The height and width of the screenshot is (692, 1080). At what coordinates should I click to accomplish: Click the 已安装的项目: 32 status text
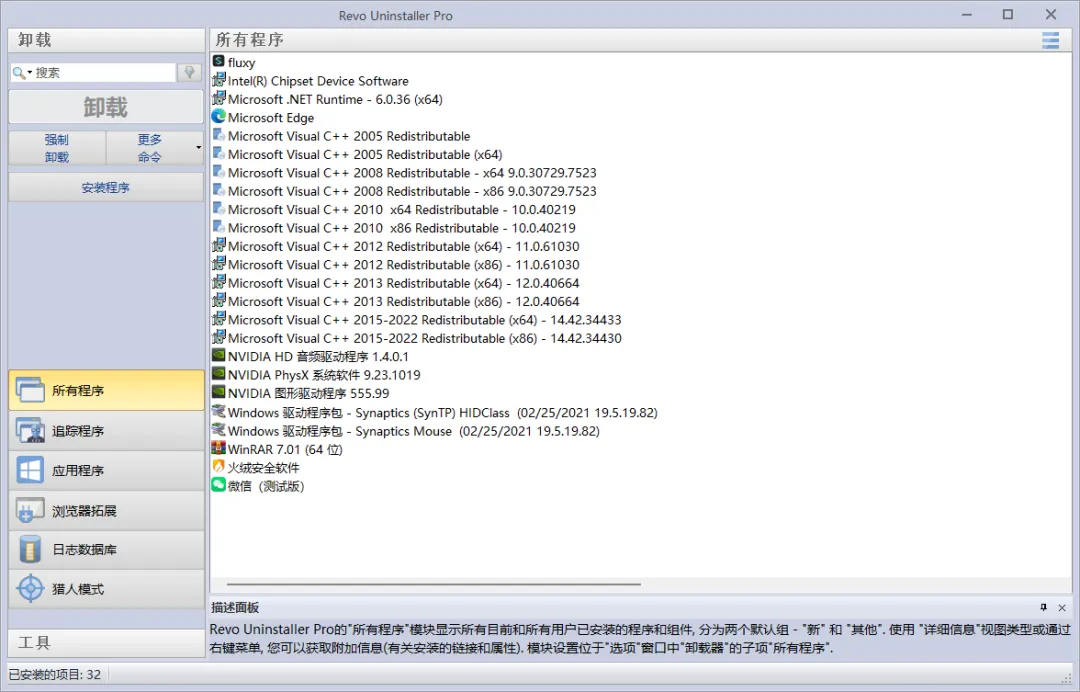coord(54,674)
